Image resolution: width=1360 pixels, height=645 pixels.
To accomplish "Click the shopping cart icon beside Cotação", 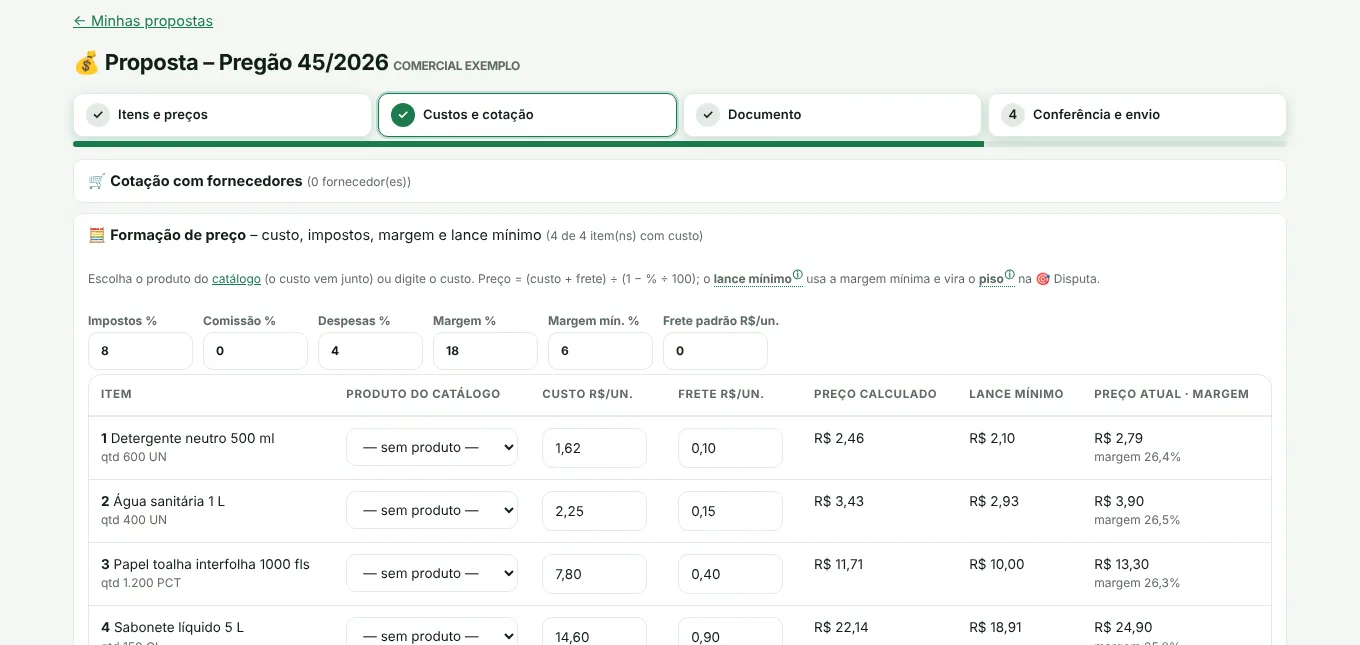I will pos(97,181).
